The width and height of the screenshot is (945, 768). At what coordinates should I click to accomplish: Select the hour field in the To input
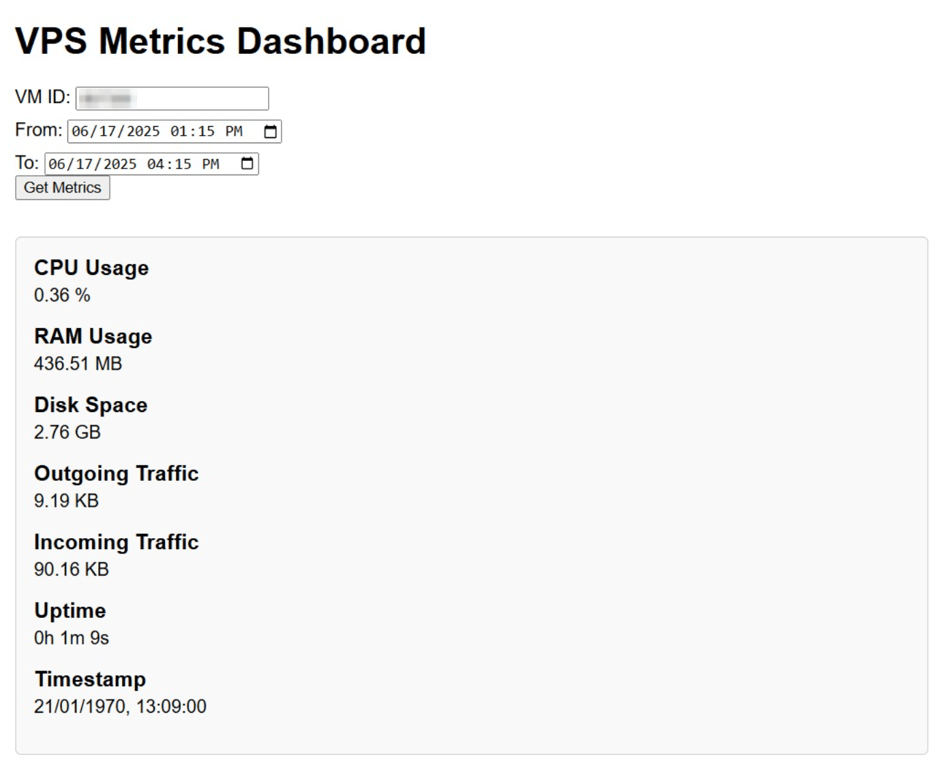[x=153, y=163]
